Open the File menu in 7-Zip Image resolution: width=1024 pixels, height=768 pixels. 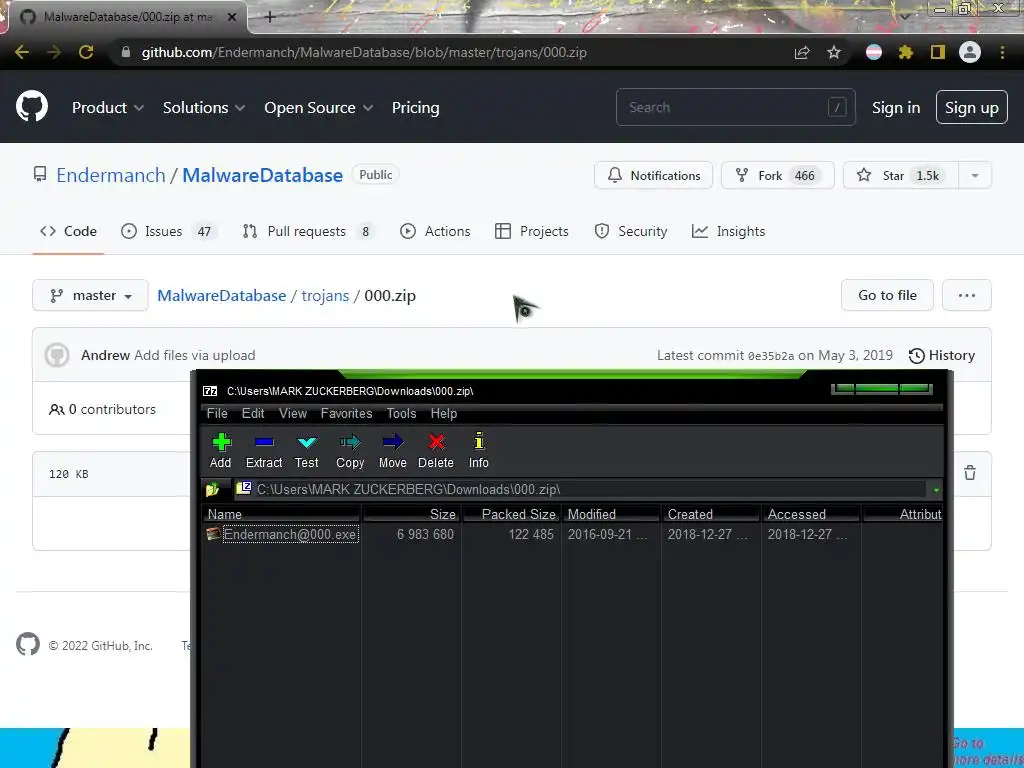217,413
